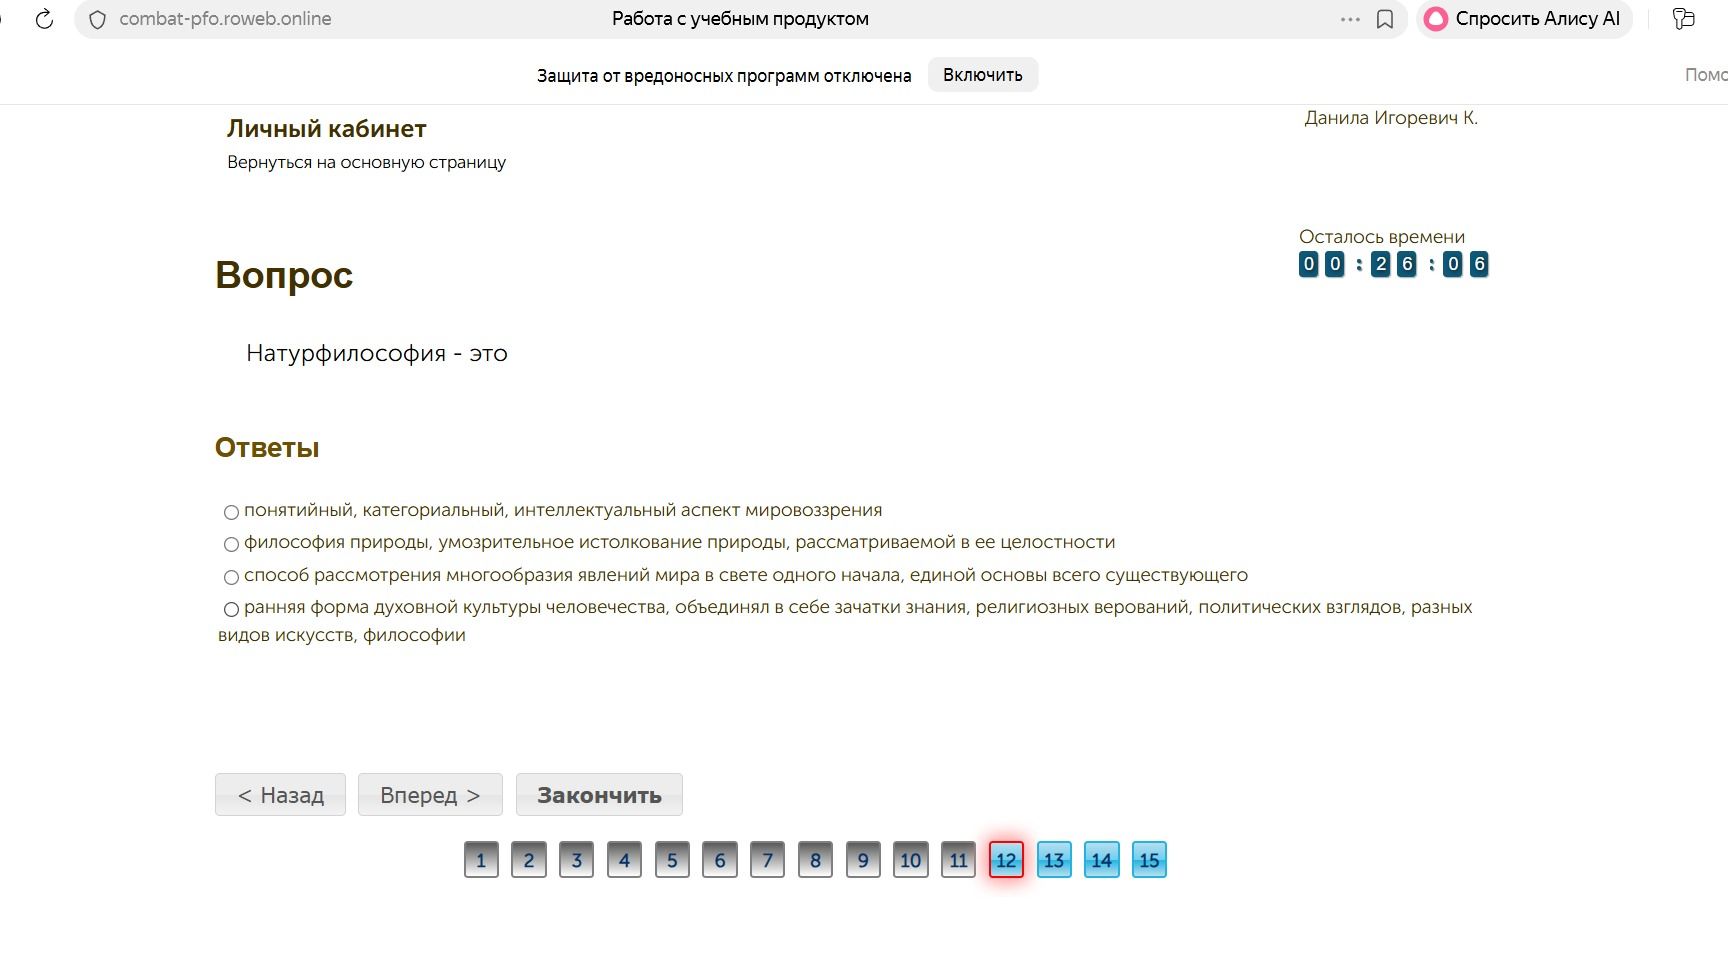
Task: Jump to question 2
Action: (529, 860)
